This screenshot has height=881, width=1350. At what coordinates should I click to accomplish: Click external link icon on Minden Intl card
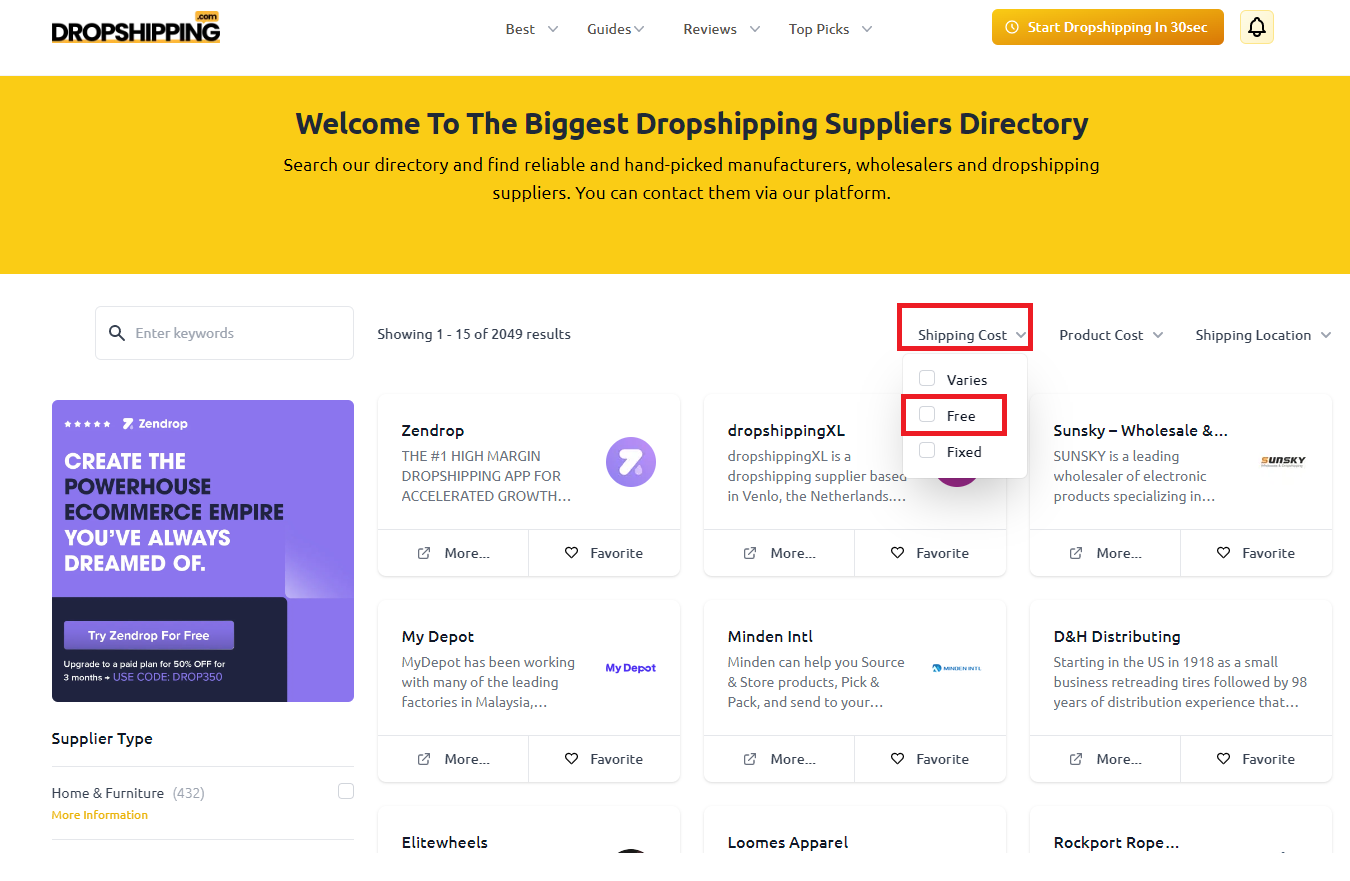click(x=750, y=759)
